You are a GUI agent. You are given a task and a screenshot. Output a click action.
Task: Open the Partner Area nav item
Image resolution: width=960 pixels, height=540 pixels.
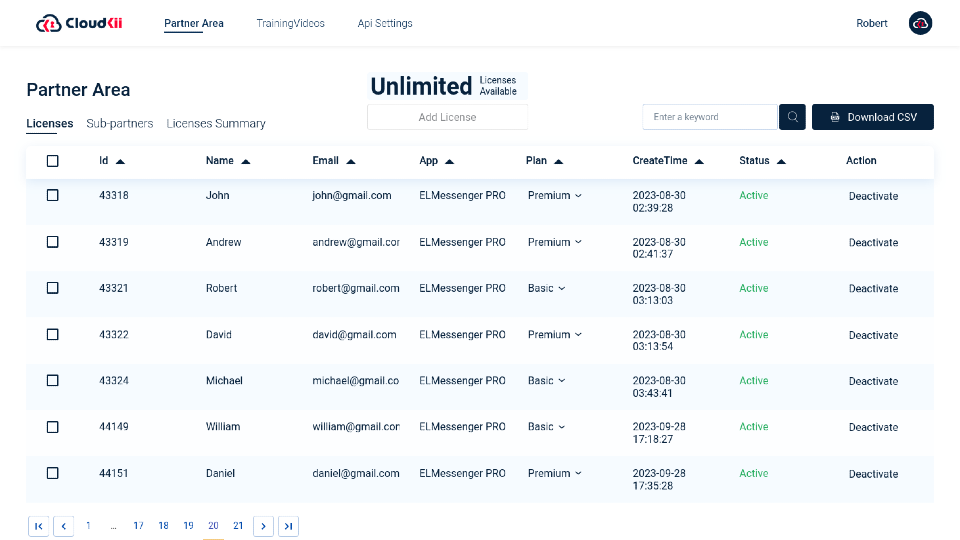(x=193, y=23)
